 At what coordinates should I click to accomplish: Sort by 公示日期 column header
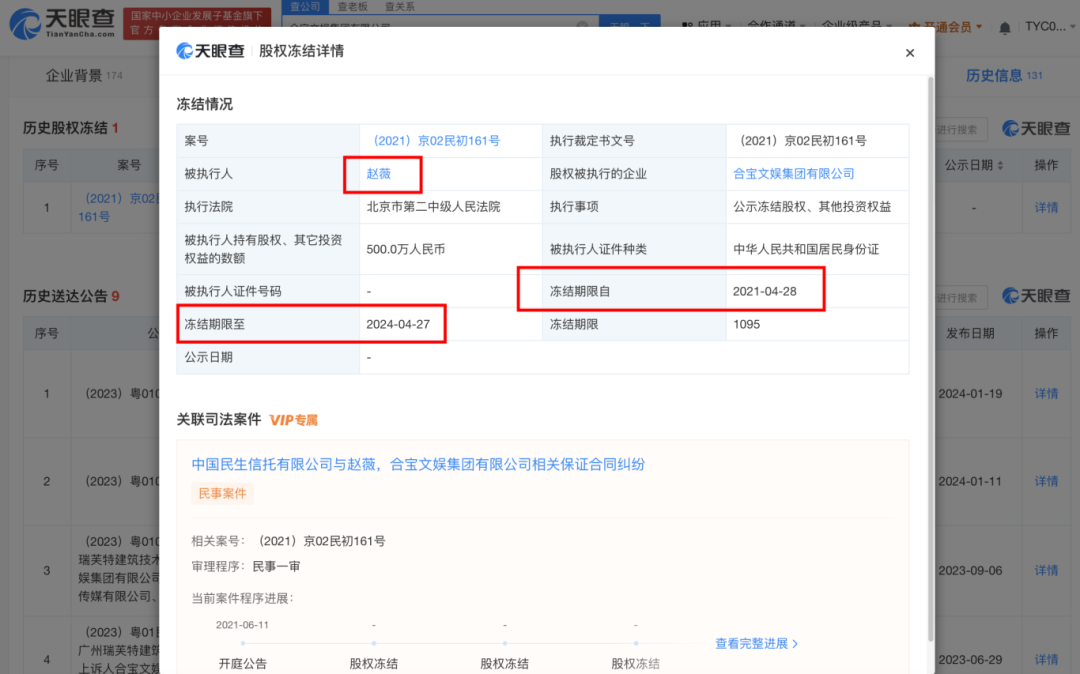tap(974, 165)
